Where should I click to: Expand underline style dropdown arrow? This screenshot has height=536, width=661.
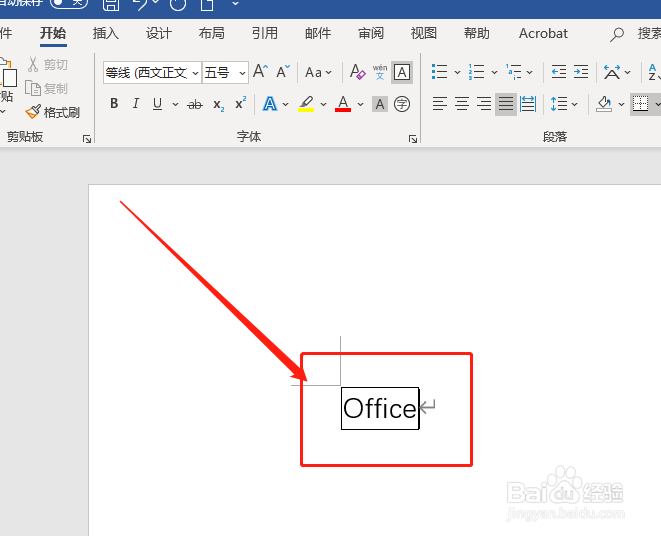pyautogui.click(x=175, y=104)
